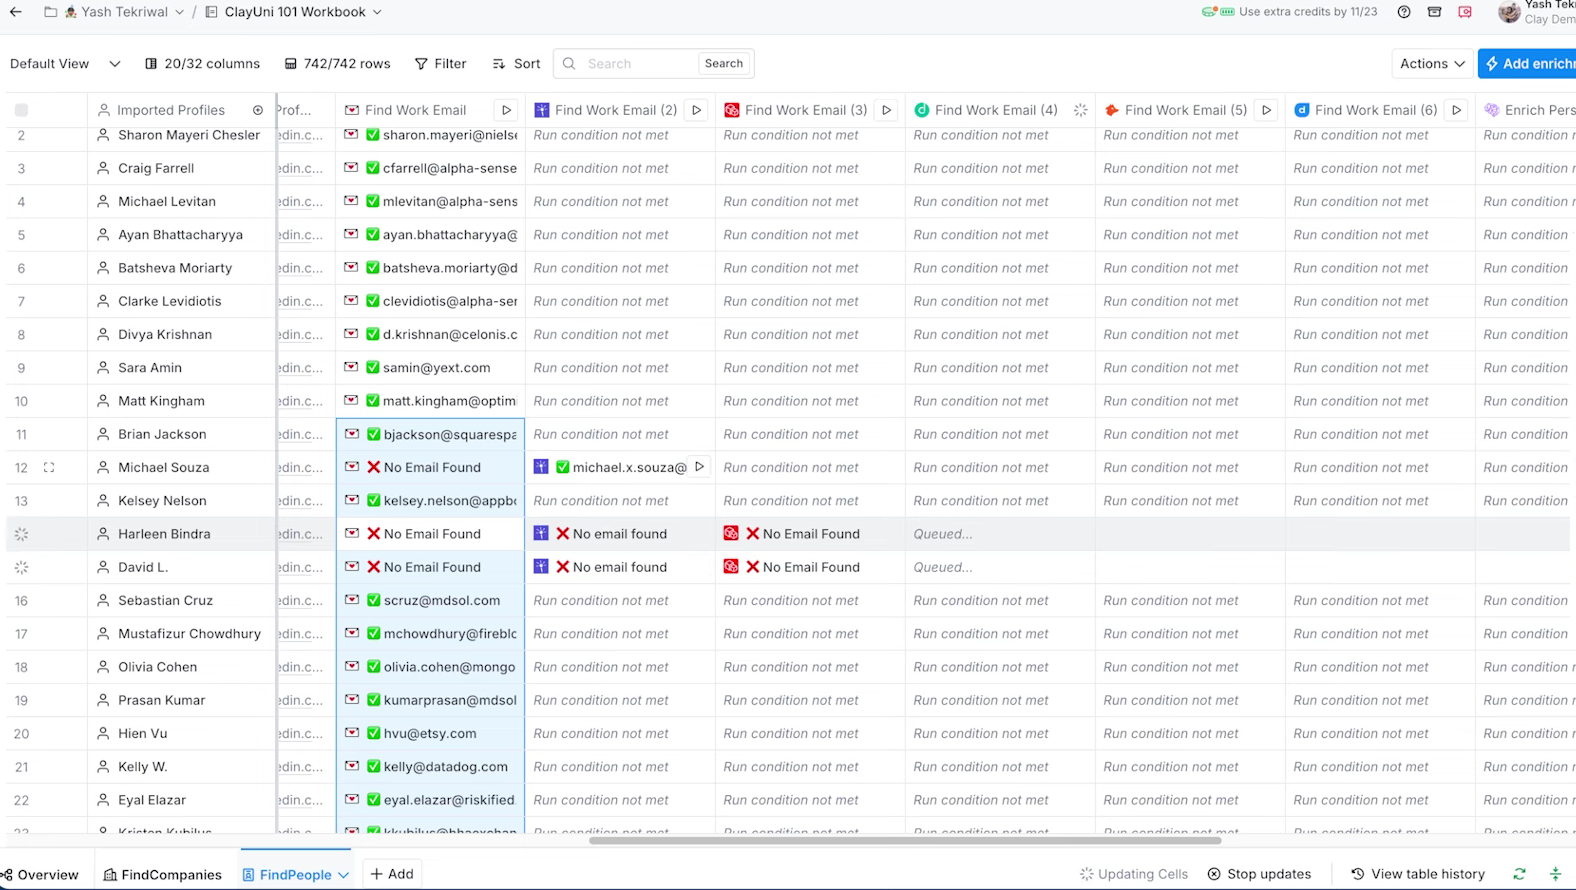Screen dimensions: 1576x890
Task: Open the Actions dropdown
Action: [x=1432, y=64]
